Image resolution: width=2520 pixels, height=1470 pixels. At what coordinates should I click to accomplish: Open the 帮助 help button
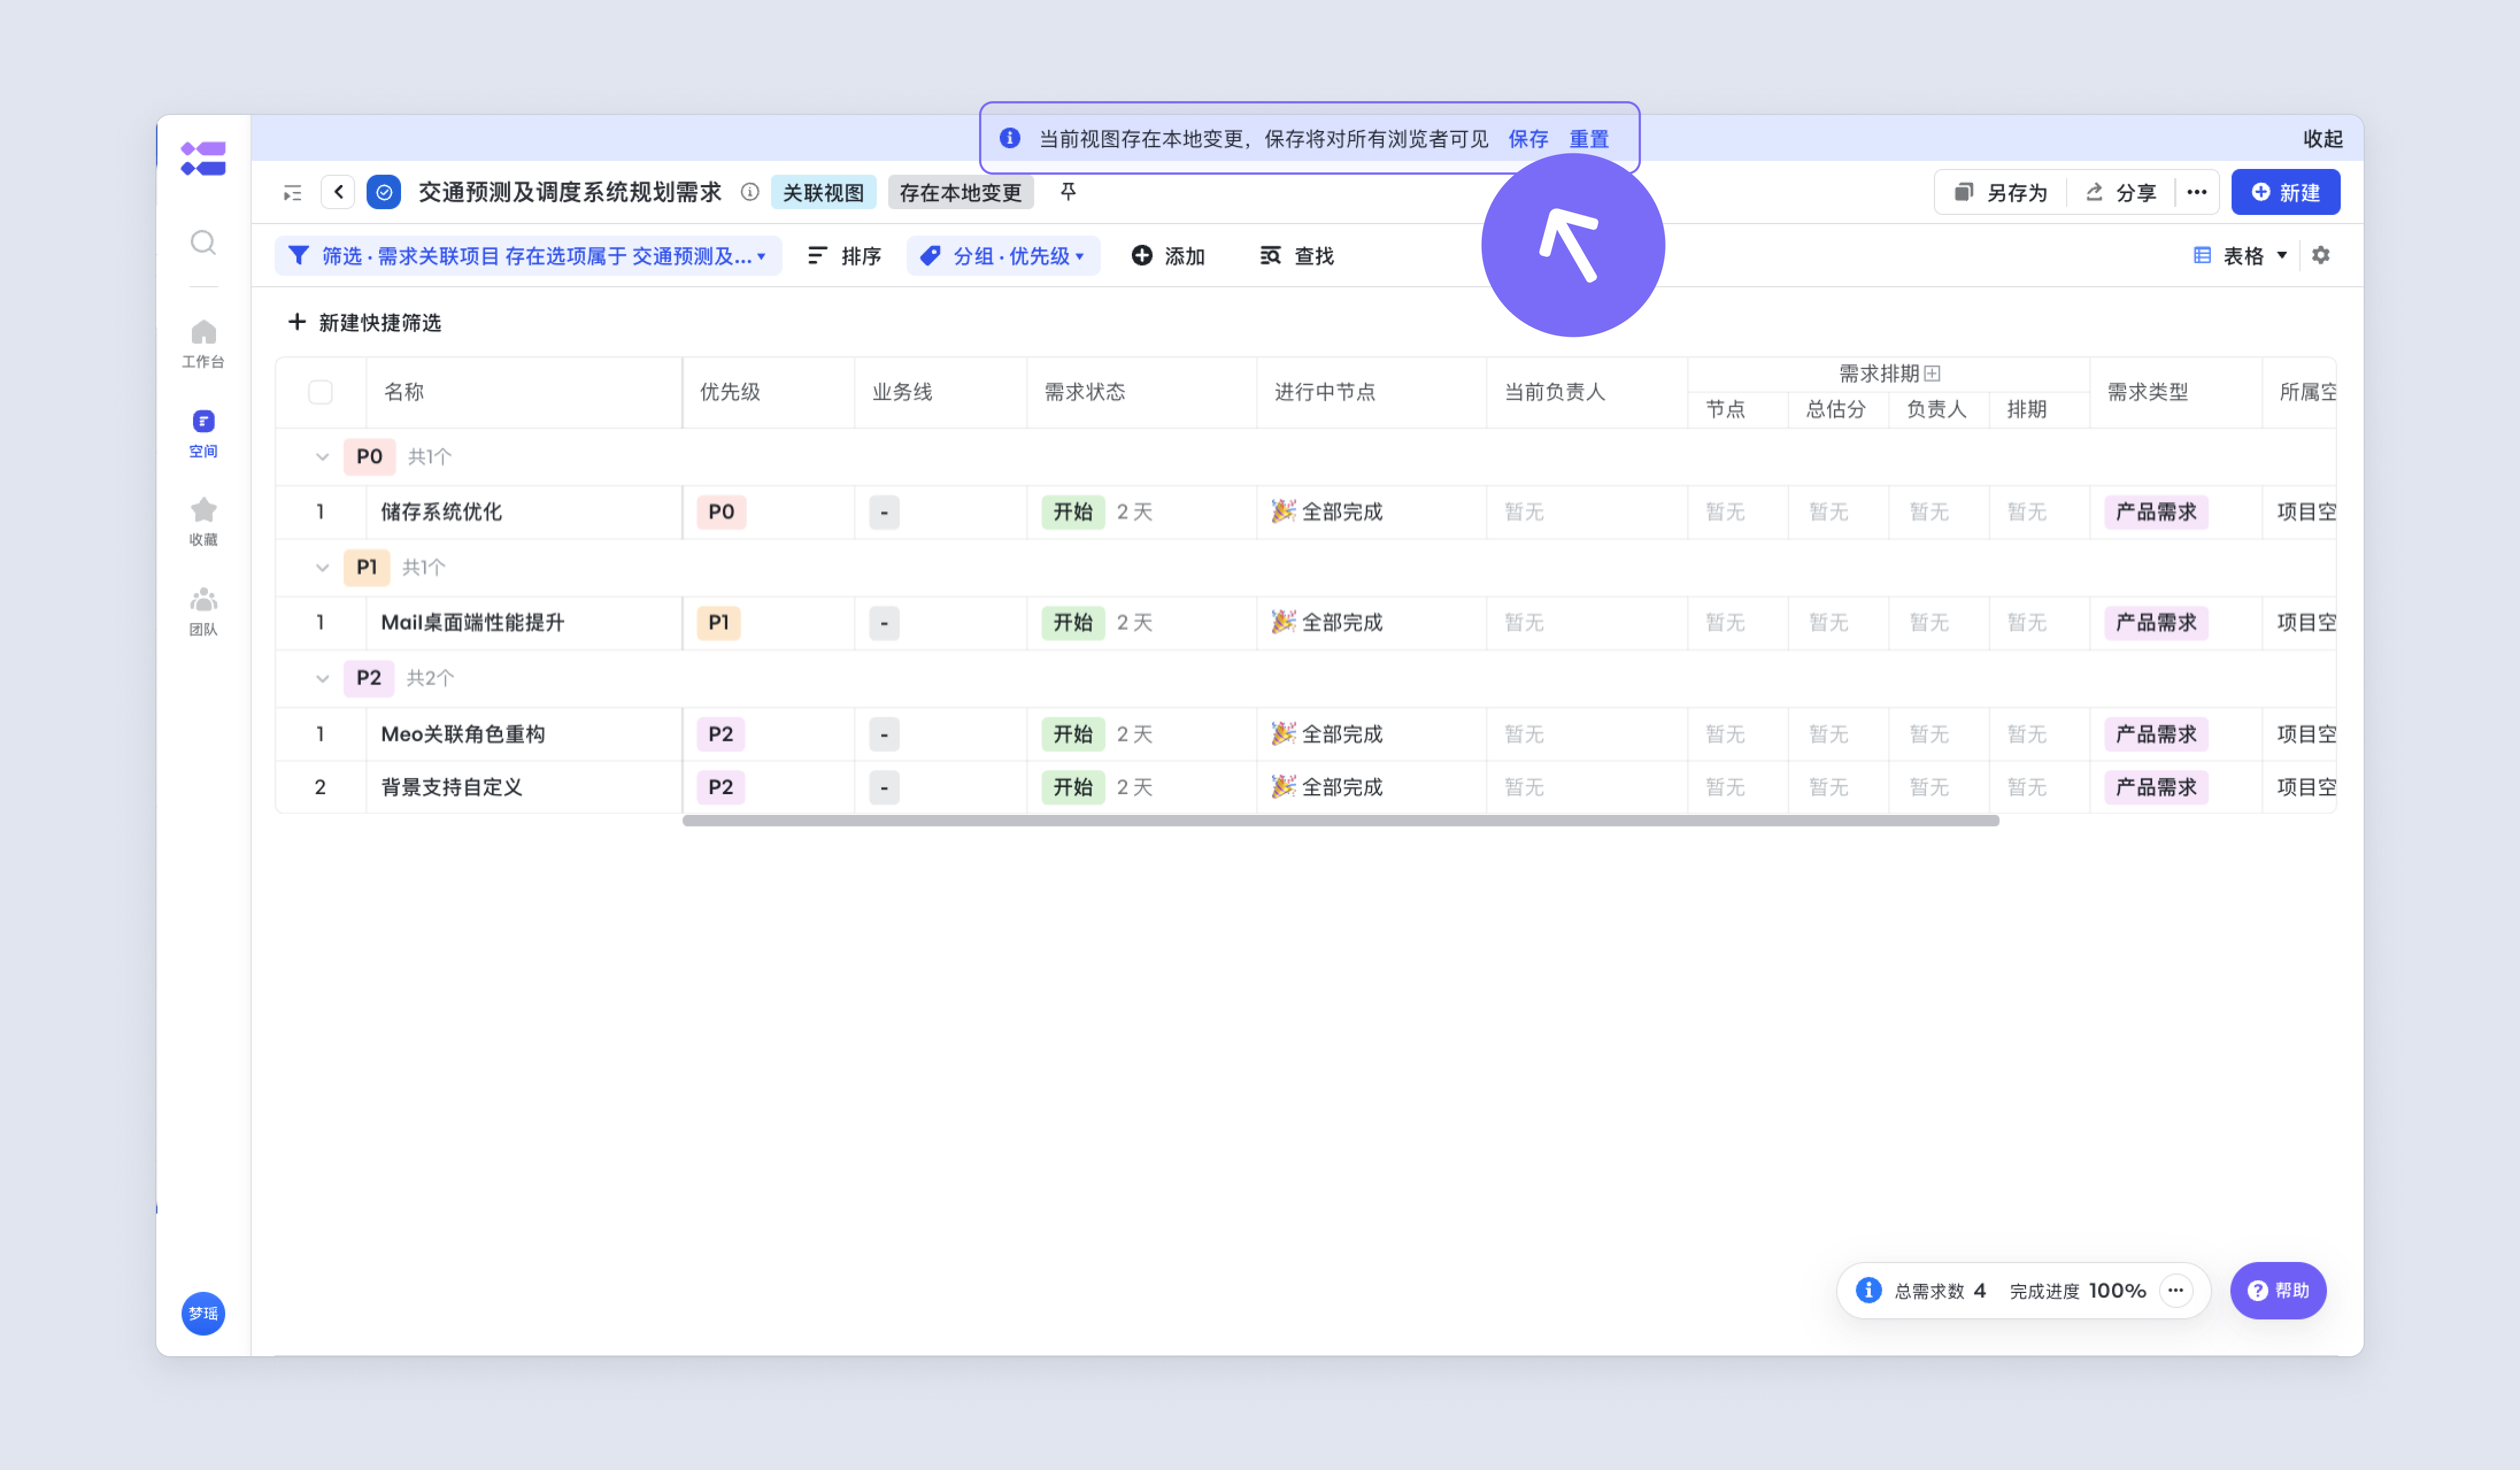click(x=2278, y=1290)
